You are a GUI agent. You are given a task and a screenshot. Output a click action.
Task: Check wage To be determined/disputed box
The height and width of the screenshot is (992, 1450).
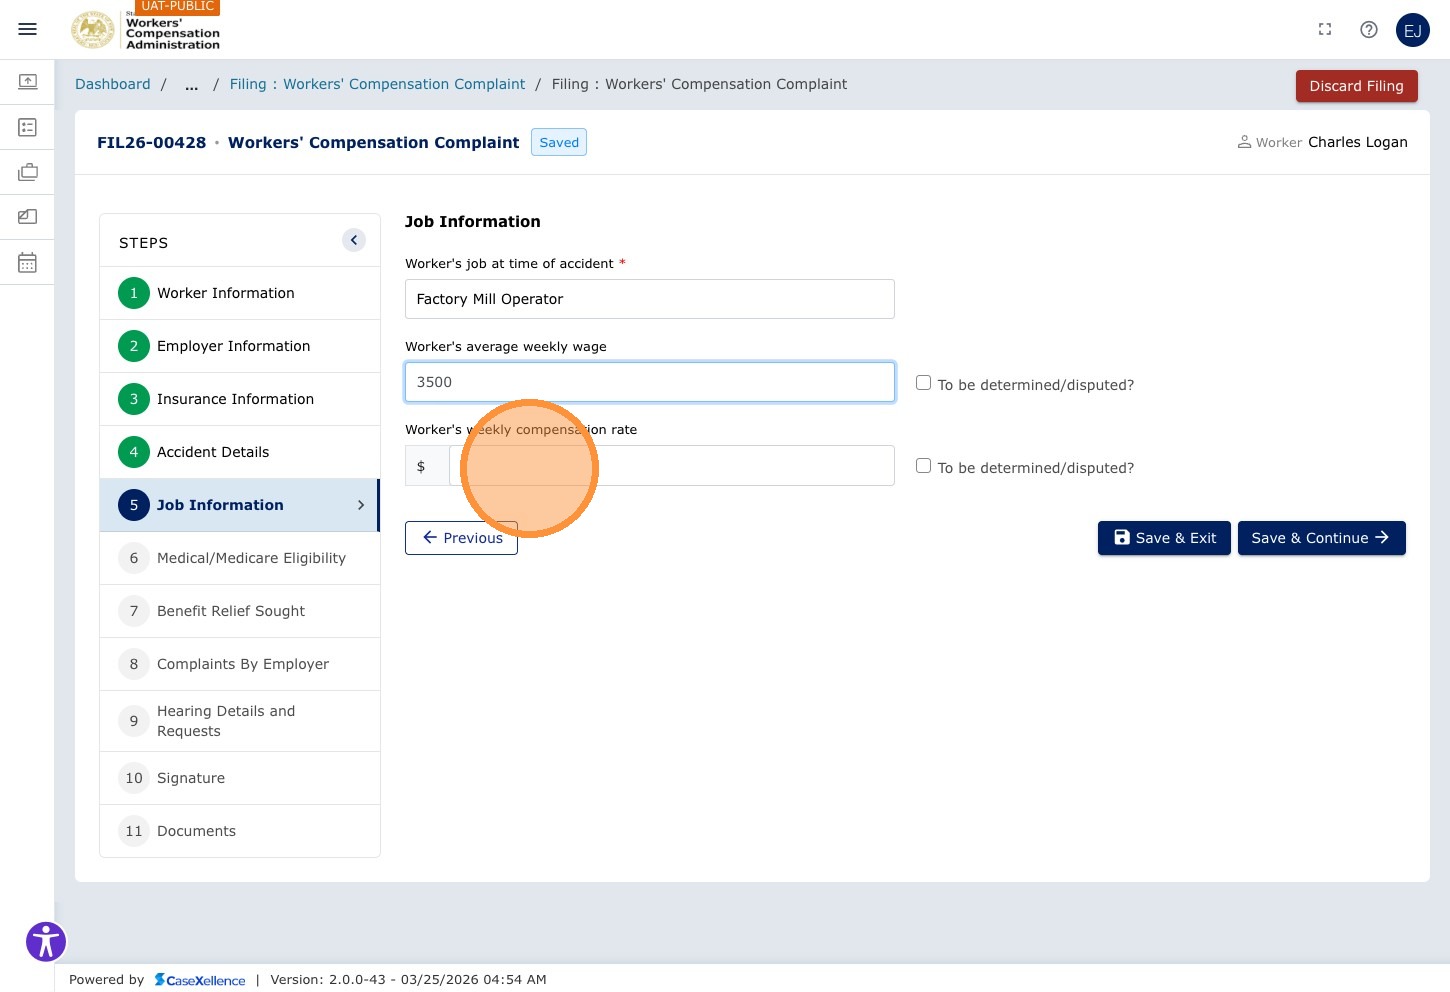tap(924, 383)
